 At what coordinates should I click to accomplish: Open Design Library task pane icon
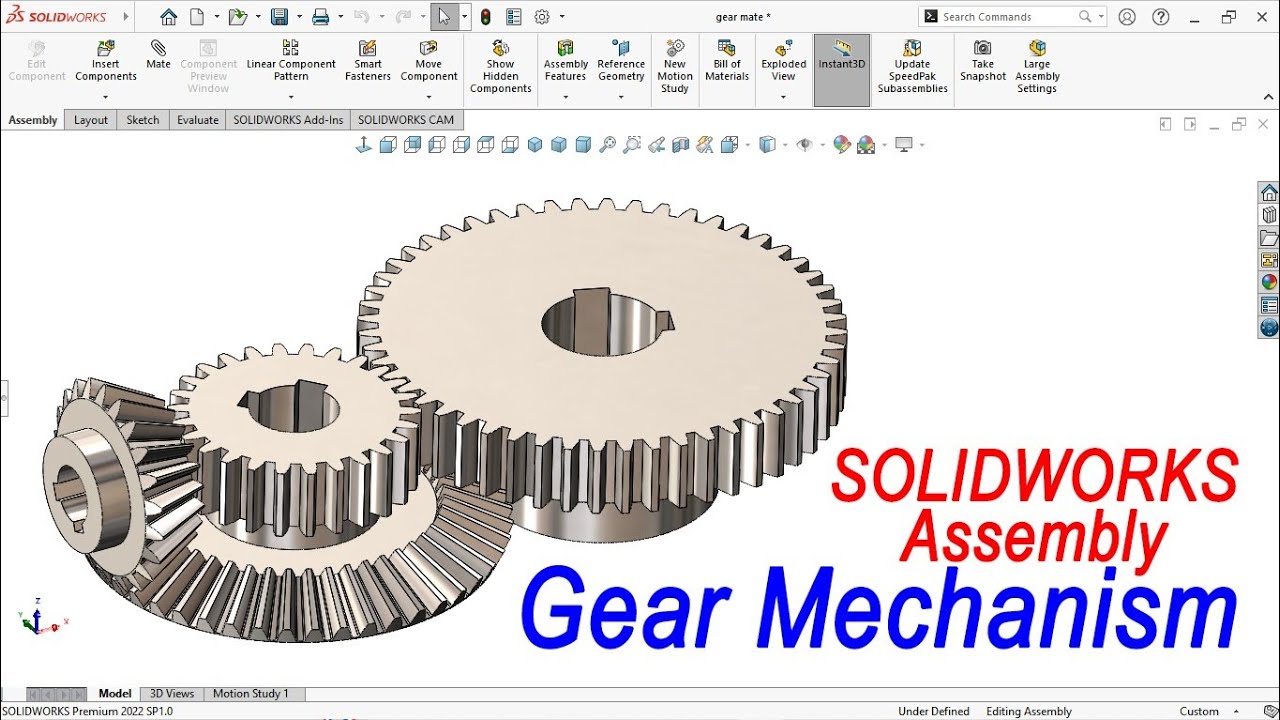coord(1269,215)
